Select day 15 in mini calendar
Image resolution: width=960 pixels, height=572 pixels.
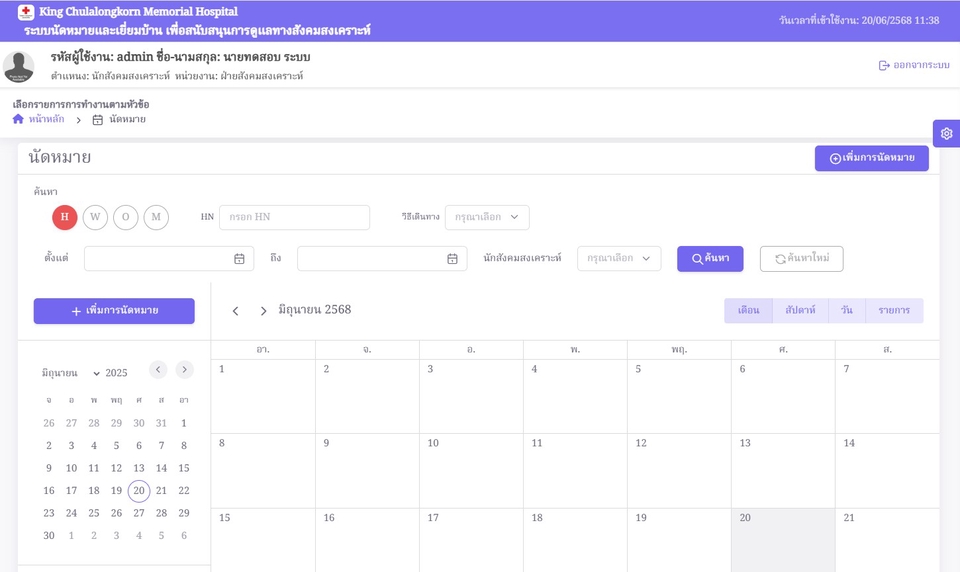[x=184, y=468]
